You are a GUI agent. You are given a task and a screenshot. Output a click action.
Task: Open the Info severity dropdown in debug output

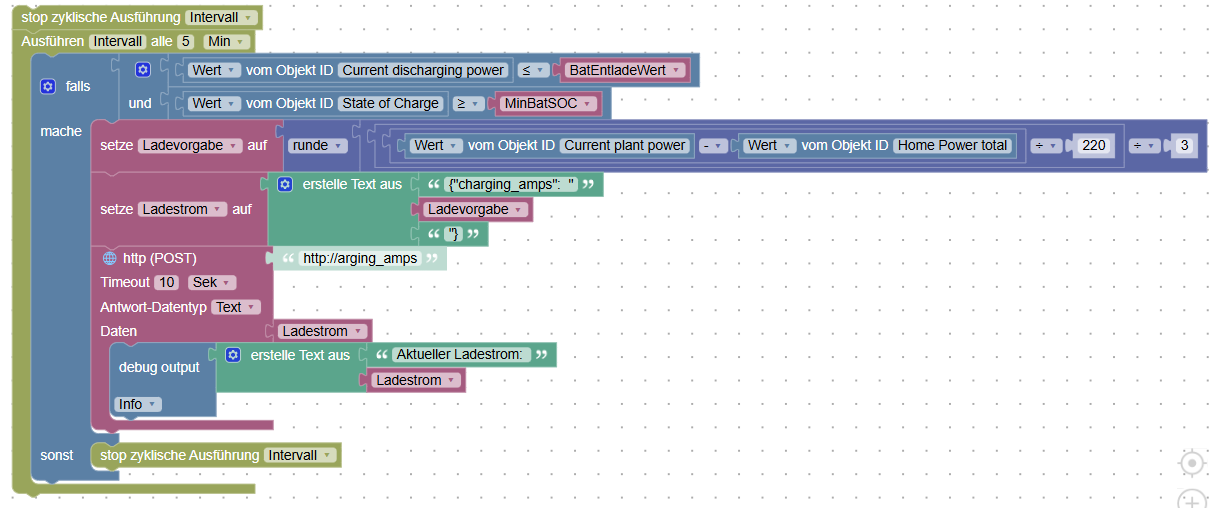[x=137, y=404]
